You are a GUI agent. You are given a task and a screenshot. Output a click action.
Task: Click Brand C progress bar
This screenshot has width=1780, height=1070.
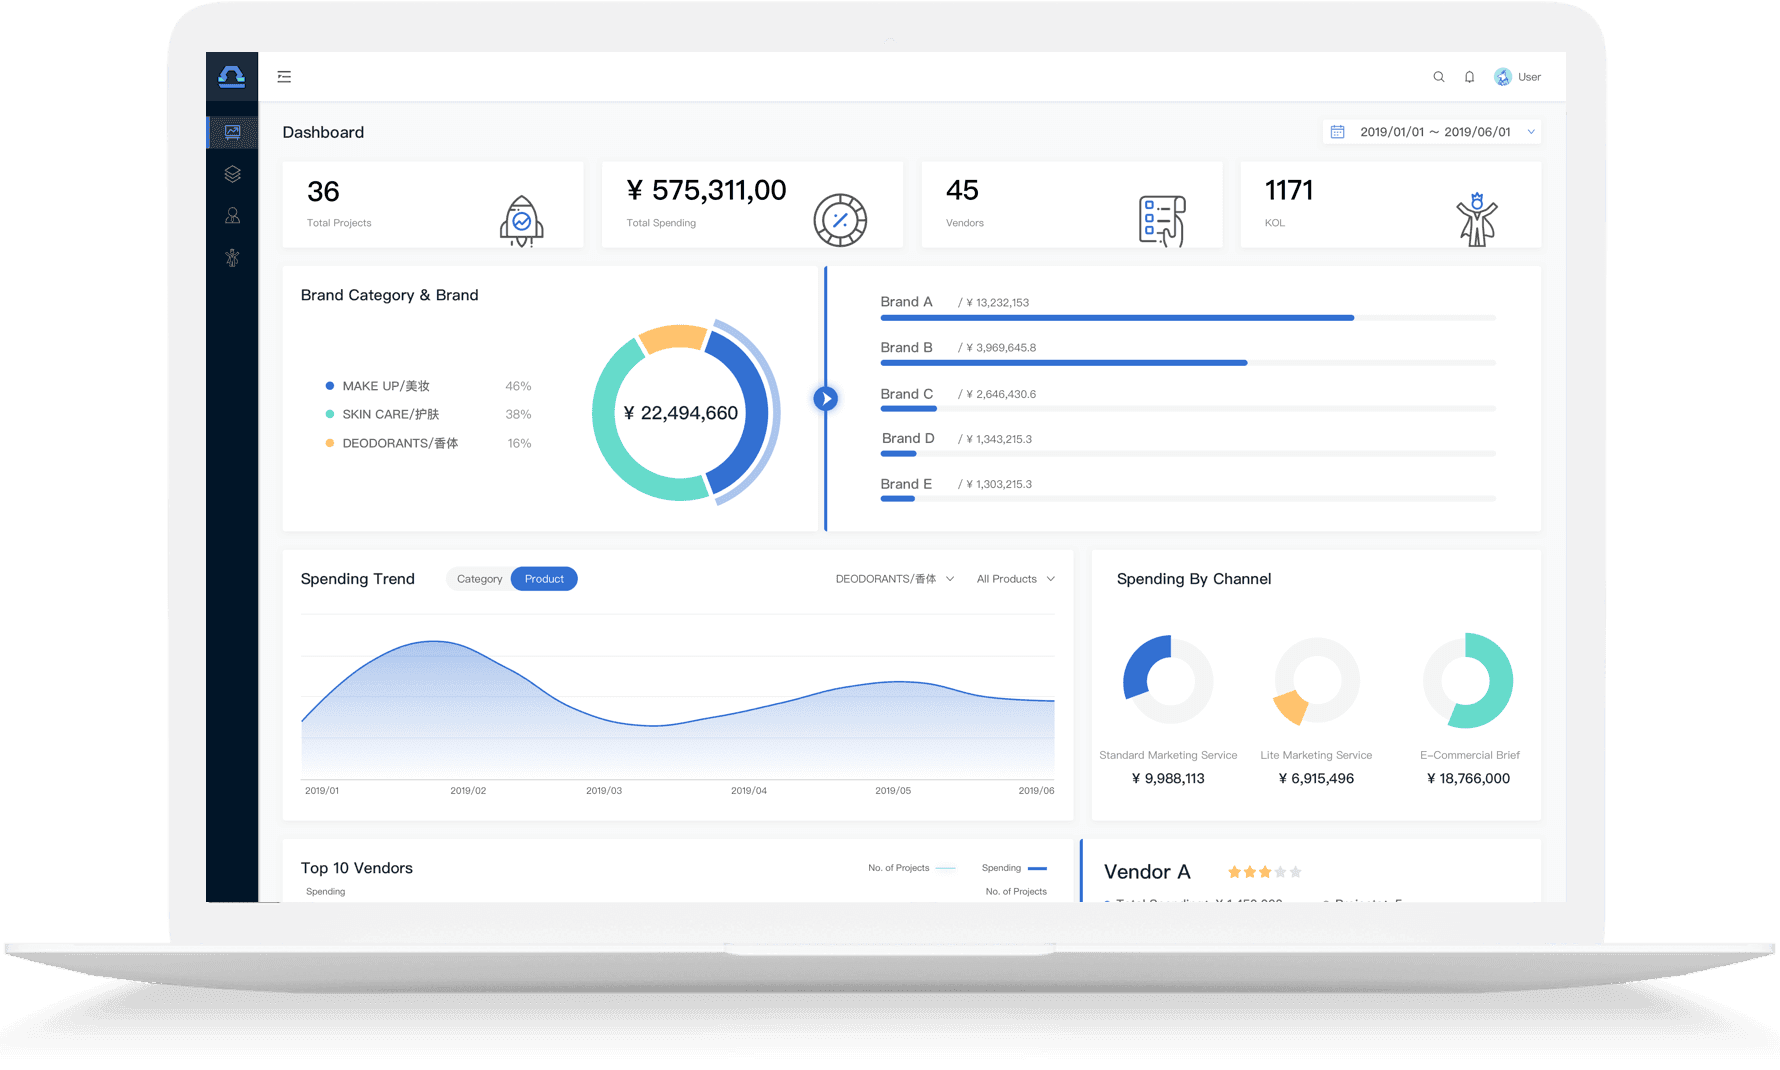1188,409
